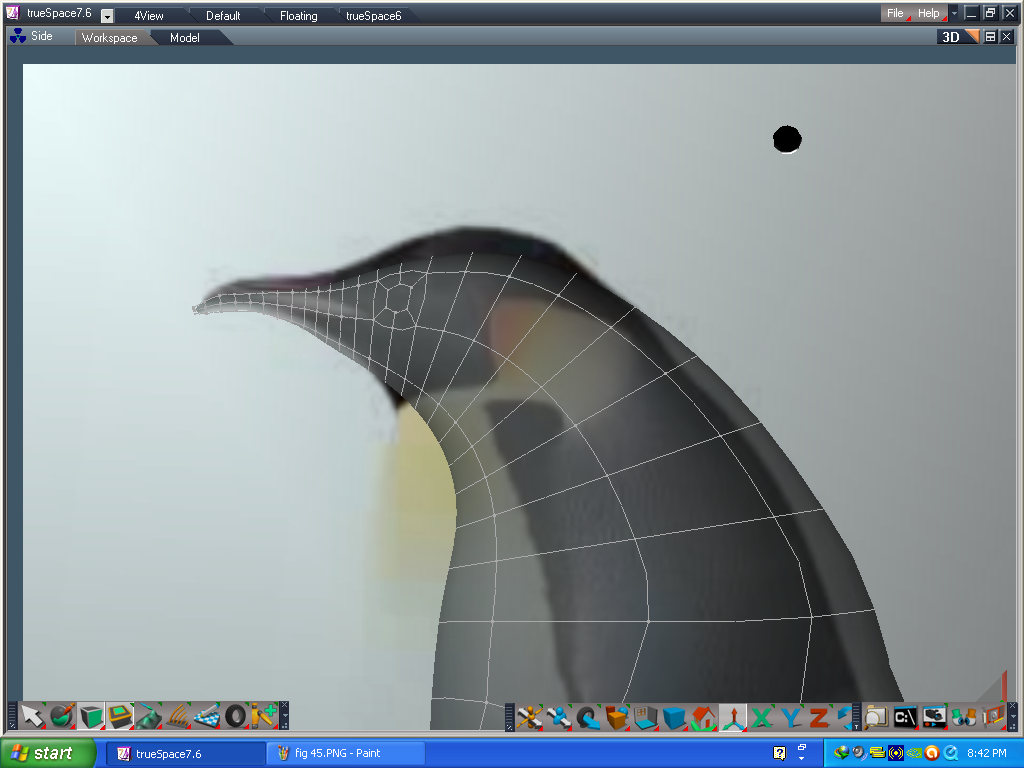This screenshot has width=1024, height=768.
Task: Open the render camera icon
Action: click(933, 715)
